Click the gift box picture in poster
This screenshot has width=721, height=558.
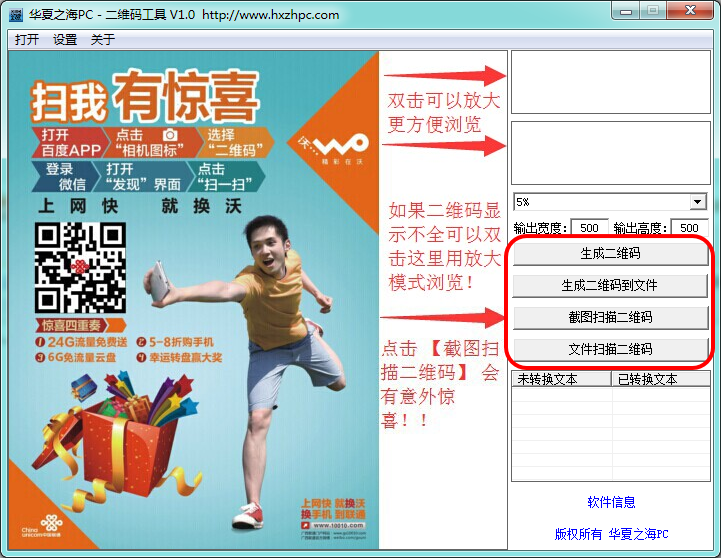click(117, 440)
